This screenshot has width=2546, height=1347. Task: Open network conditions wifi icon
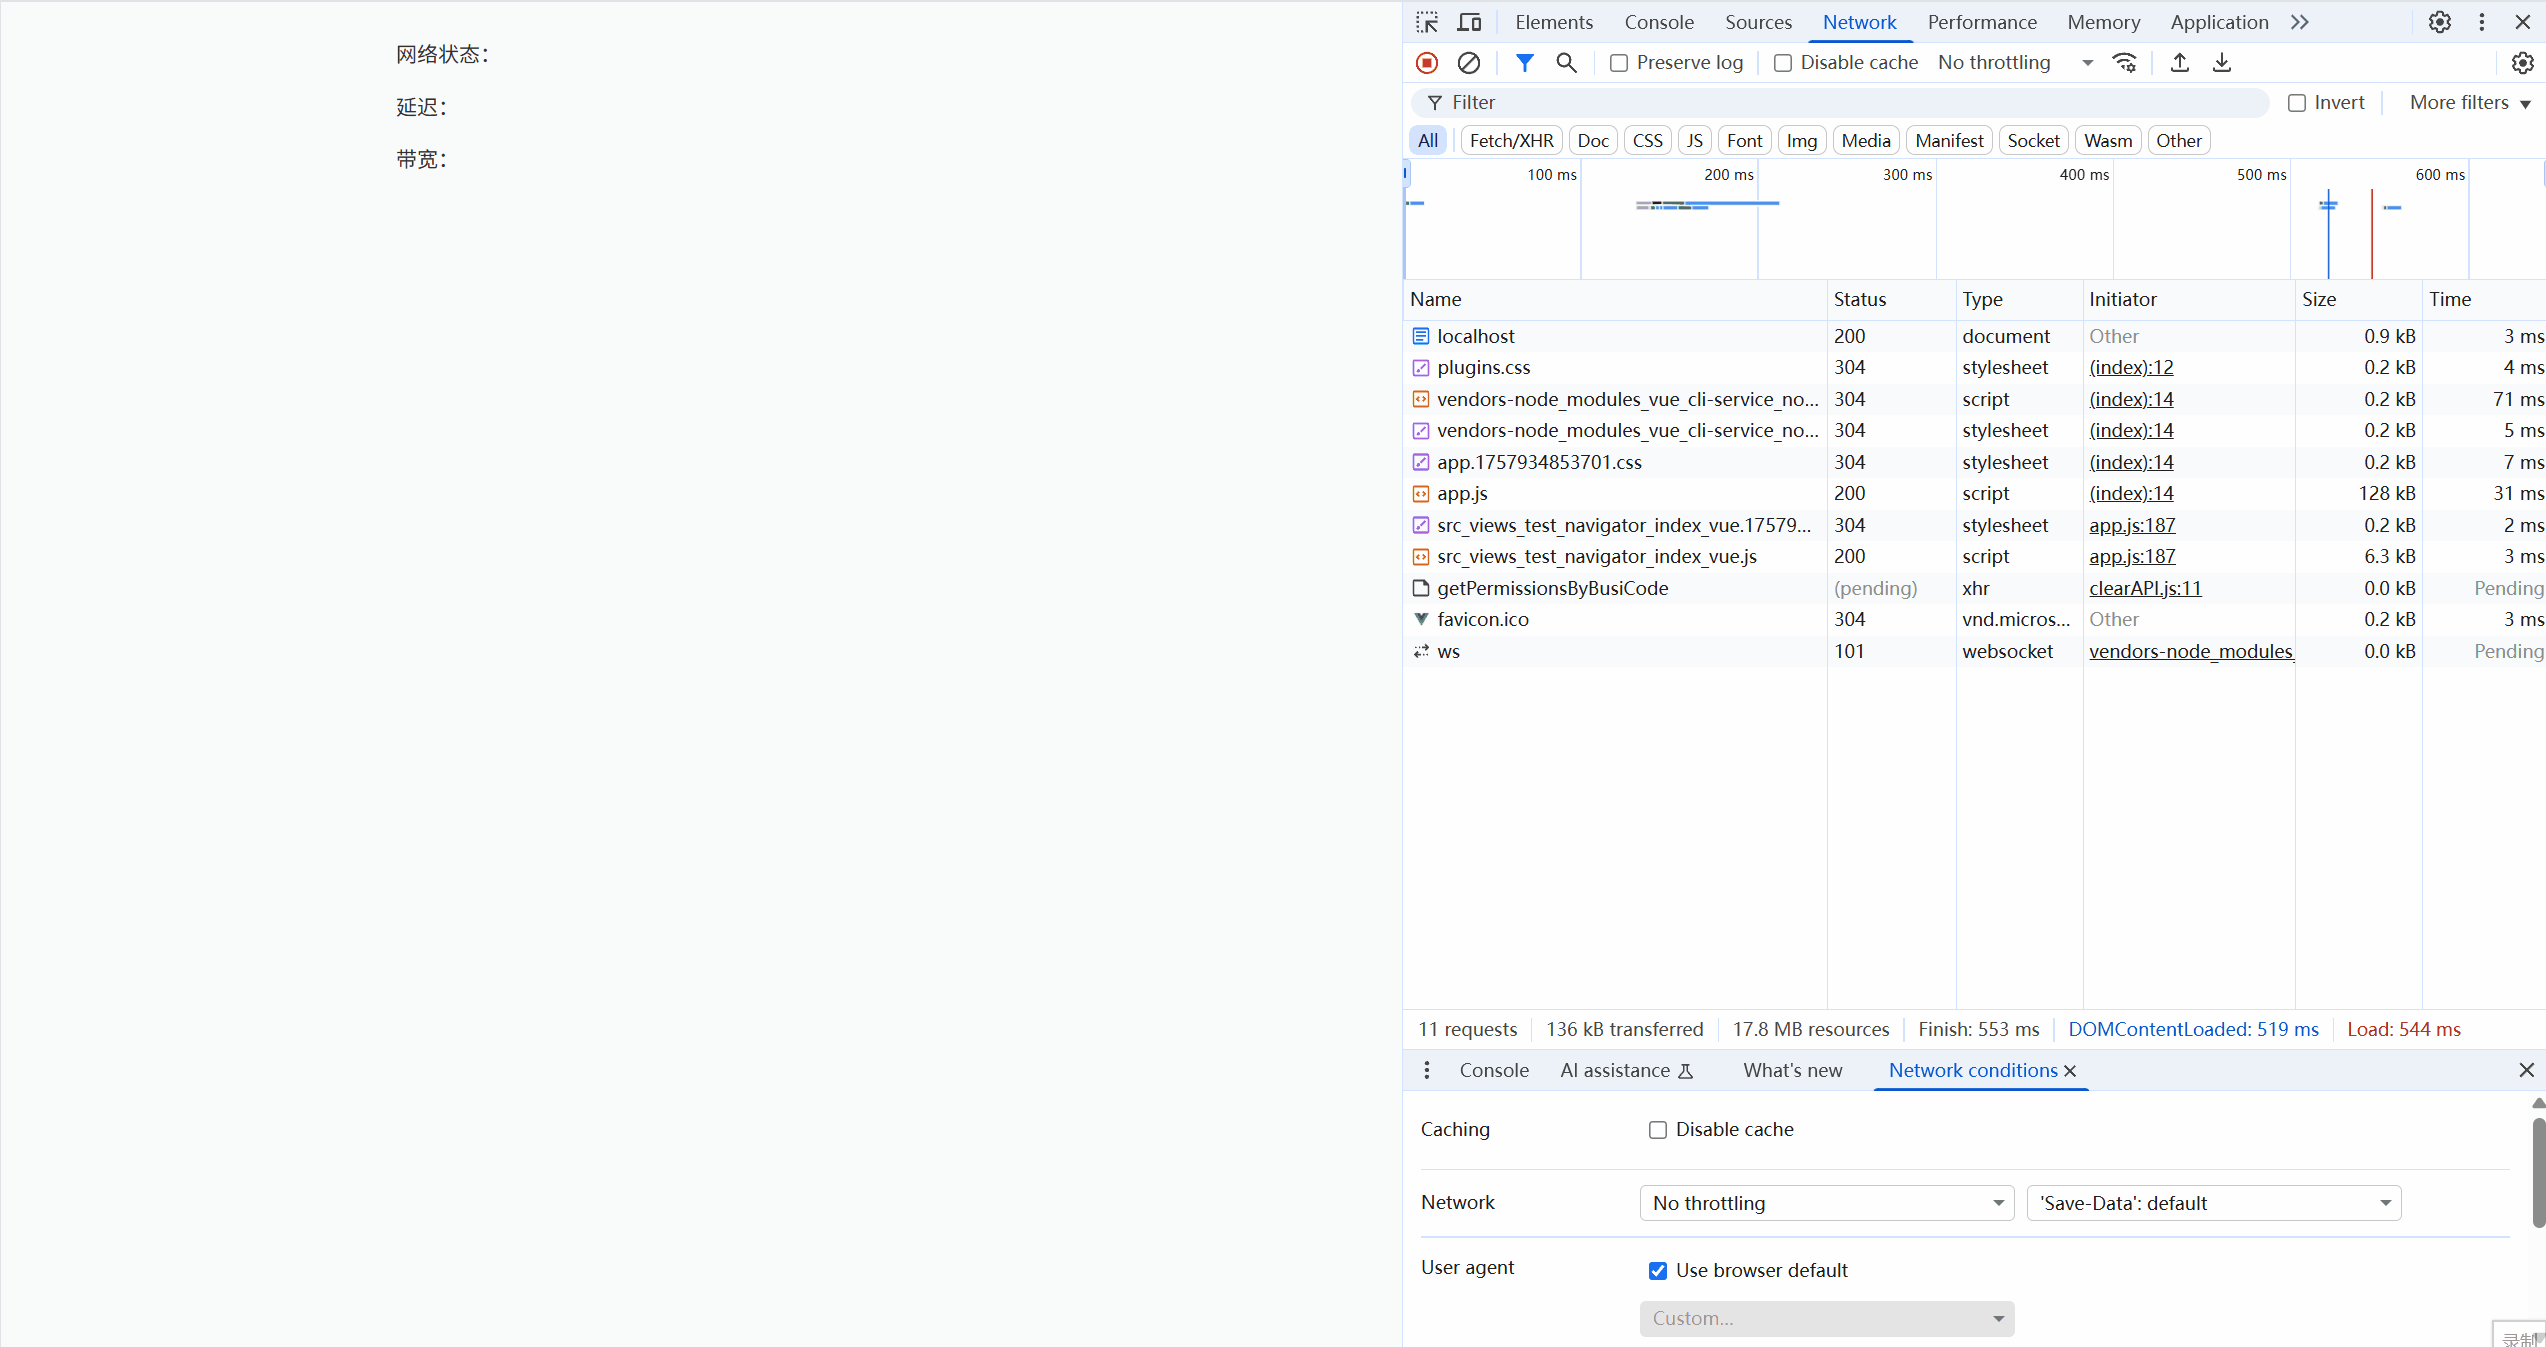pos(2124,63)
